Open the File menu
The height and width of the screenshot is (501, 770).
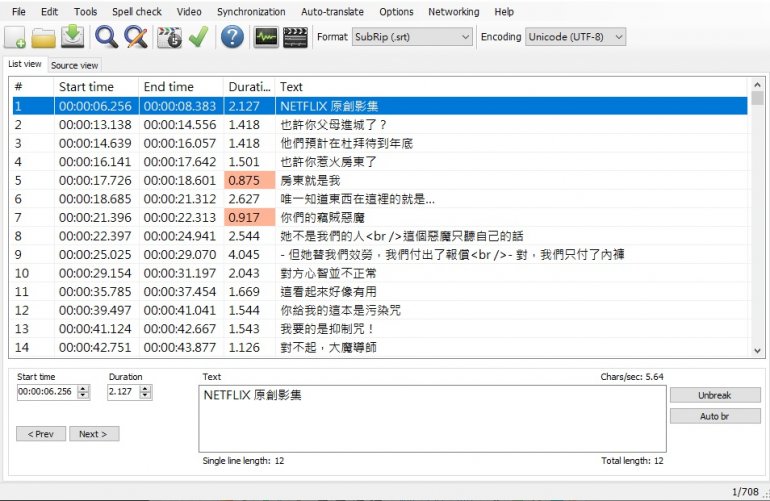pyautogui.click(x=19, y=12)
